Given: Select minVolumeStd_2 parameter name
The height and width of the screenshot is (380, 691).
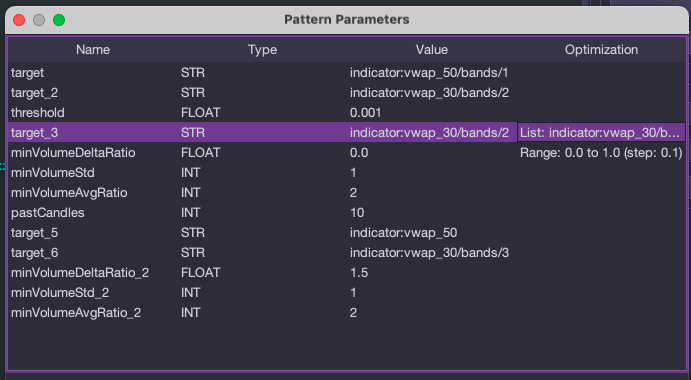Looking at the screenshot, I should point(59,292).
